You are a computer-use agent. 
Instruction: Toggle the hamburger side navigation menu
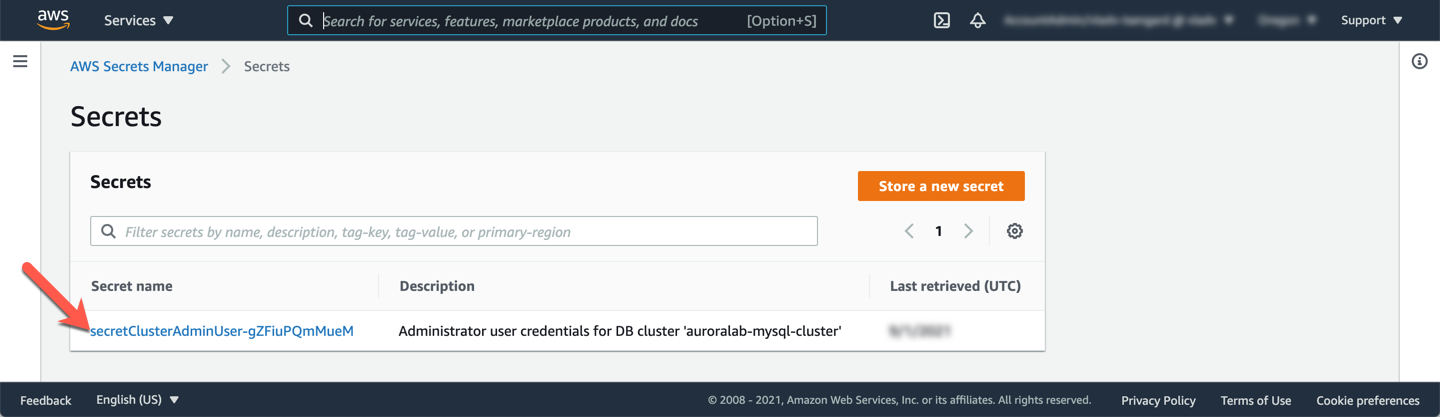point(20,62)
